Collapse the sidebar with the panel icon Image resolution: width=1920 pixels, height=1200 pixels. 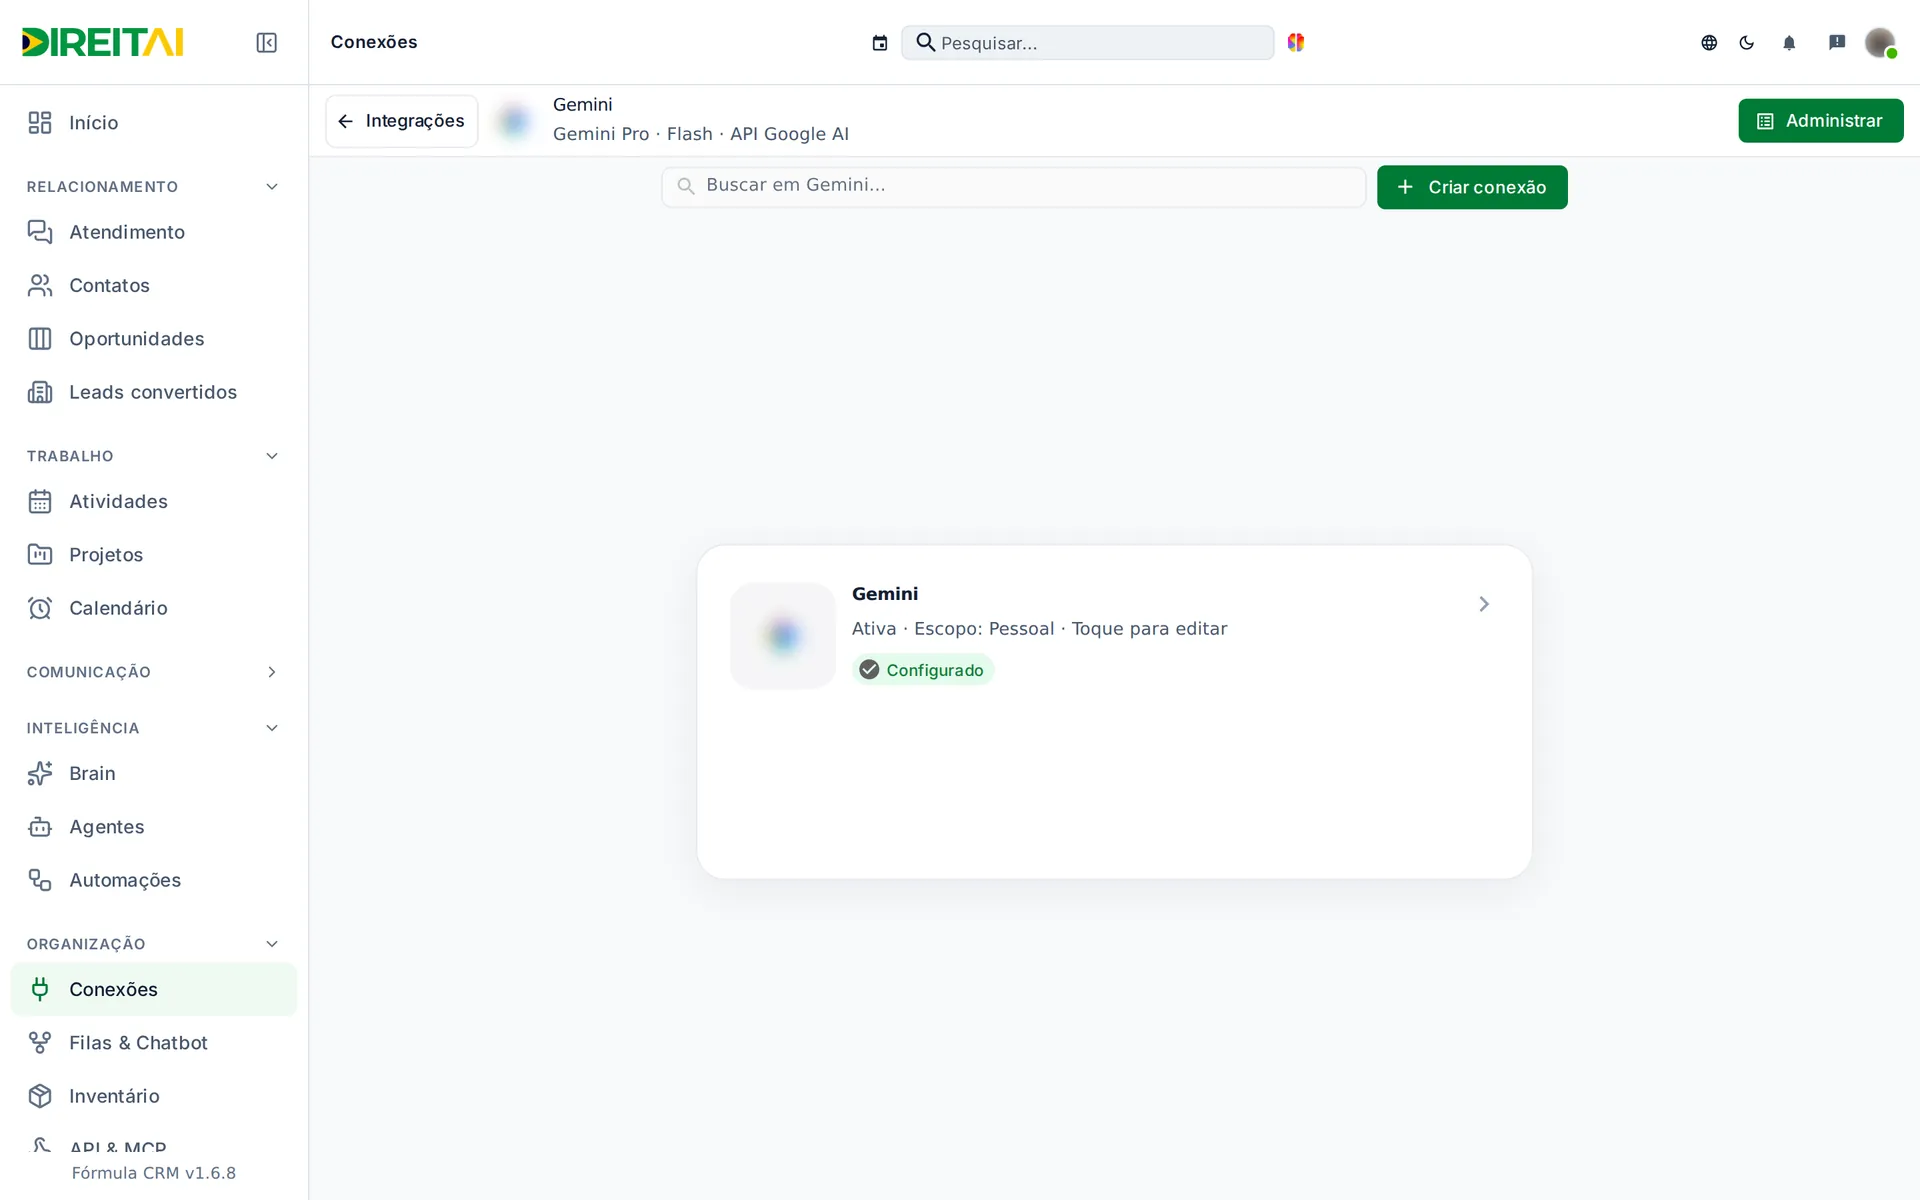[x=266, y=42]
